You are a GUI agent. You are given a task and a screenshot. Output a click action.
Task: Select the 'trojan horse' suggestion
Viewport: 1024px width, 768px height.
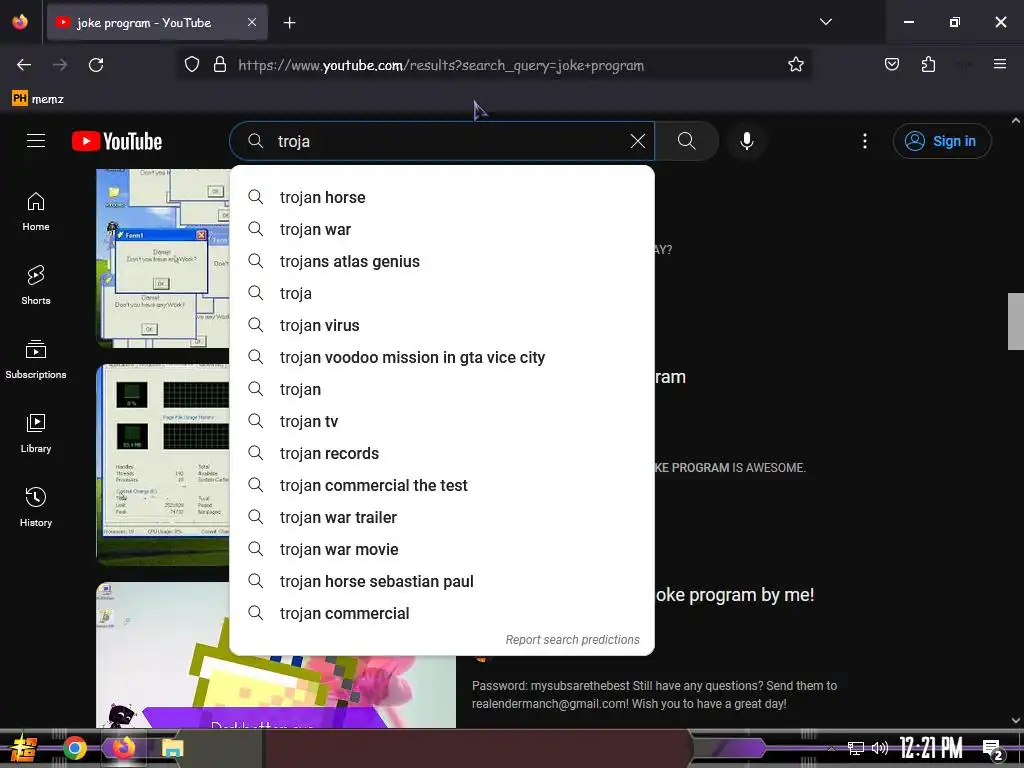[x=442, y=197]
